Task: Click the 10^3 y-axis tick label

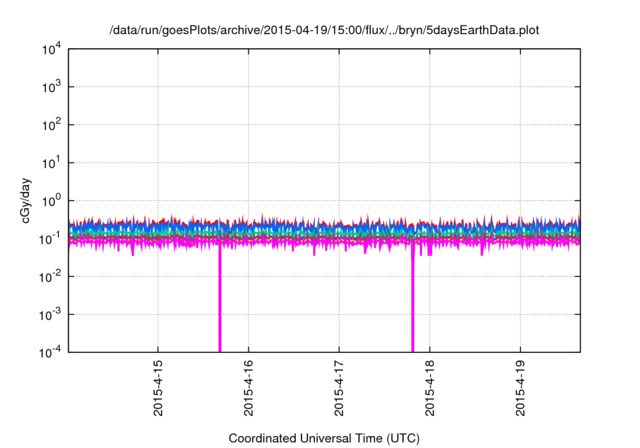Action: [52, 87]
